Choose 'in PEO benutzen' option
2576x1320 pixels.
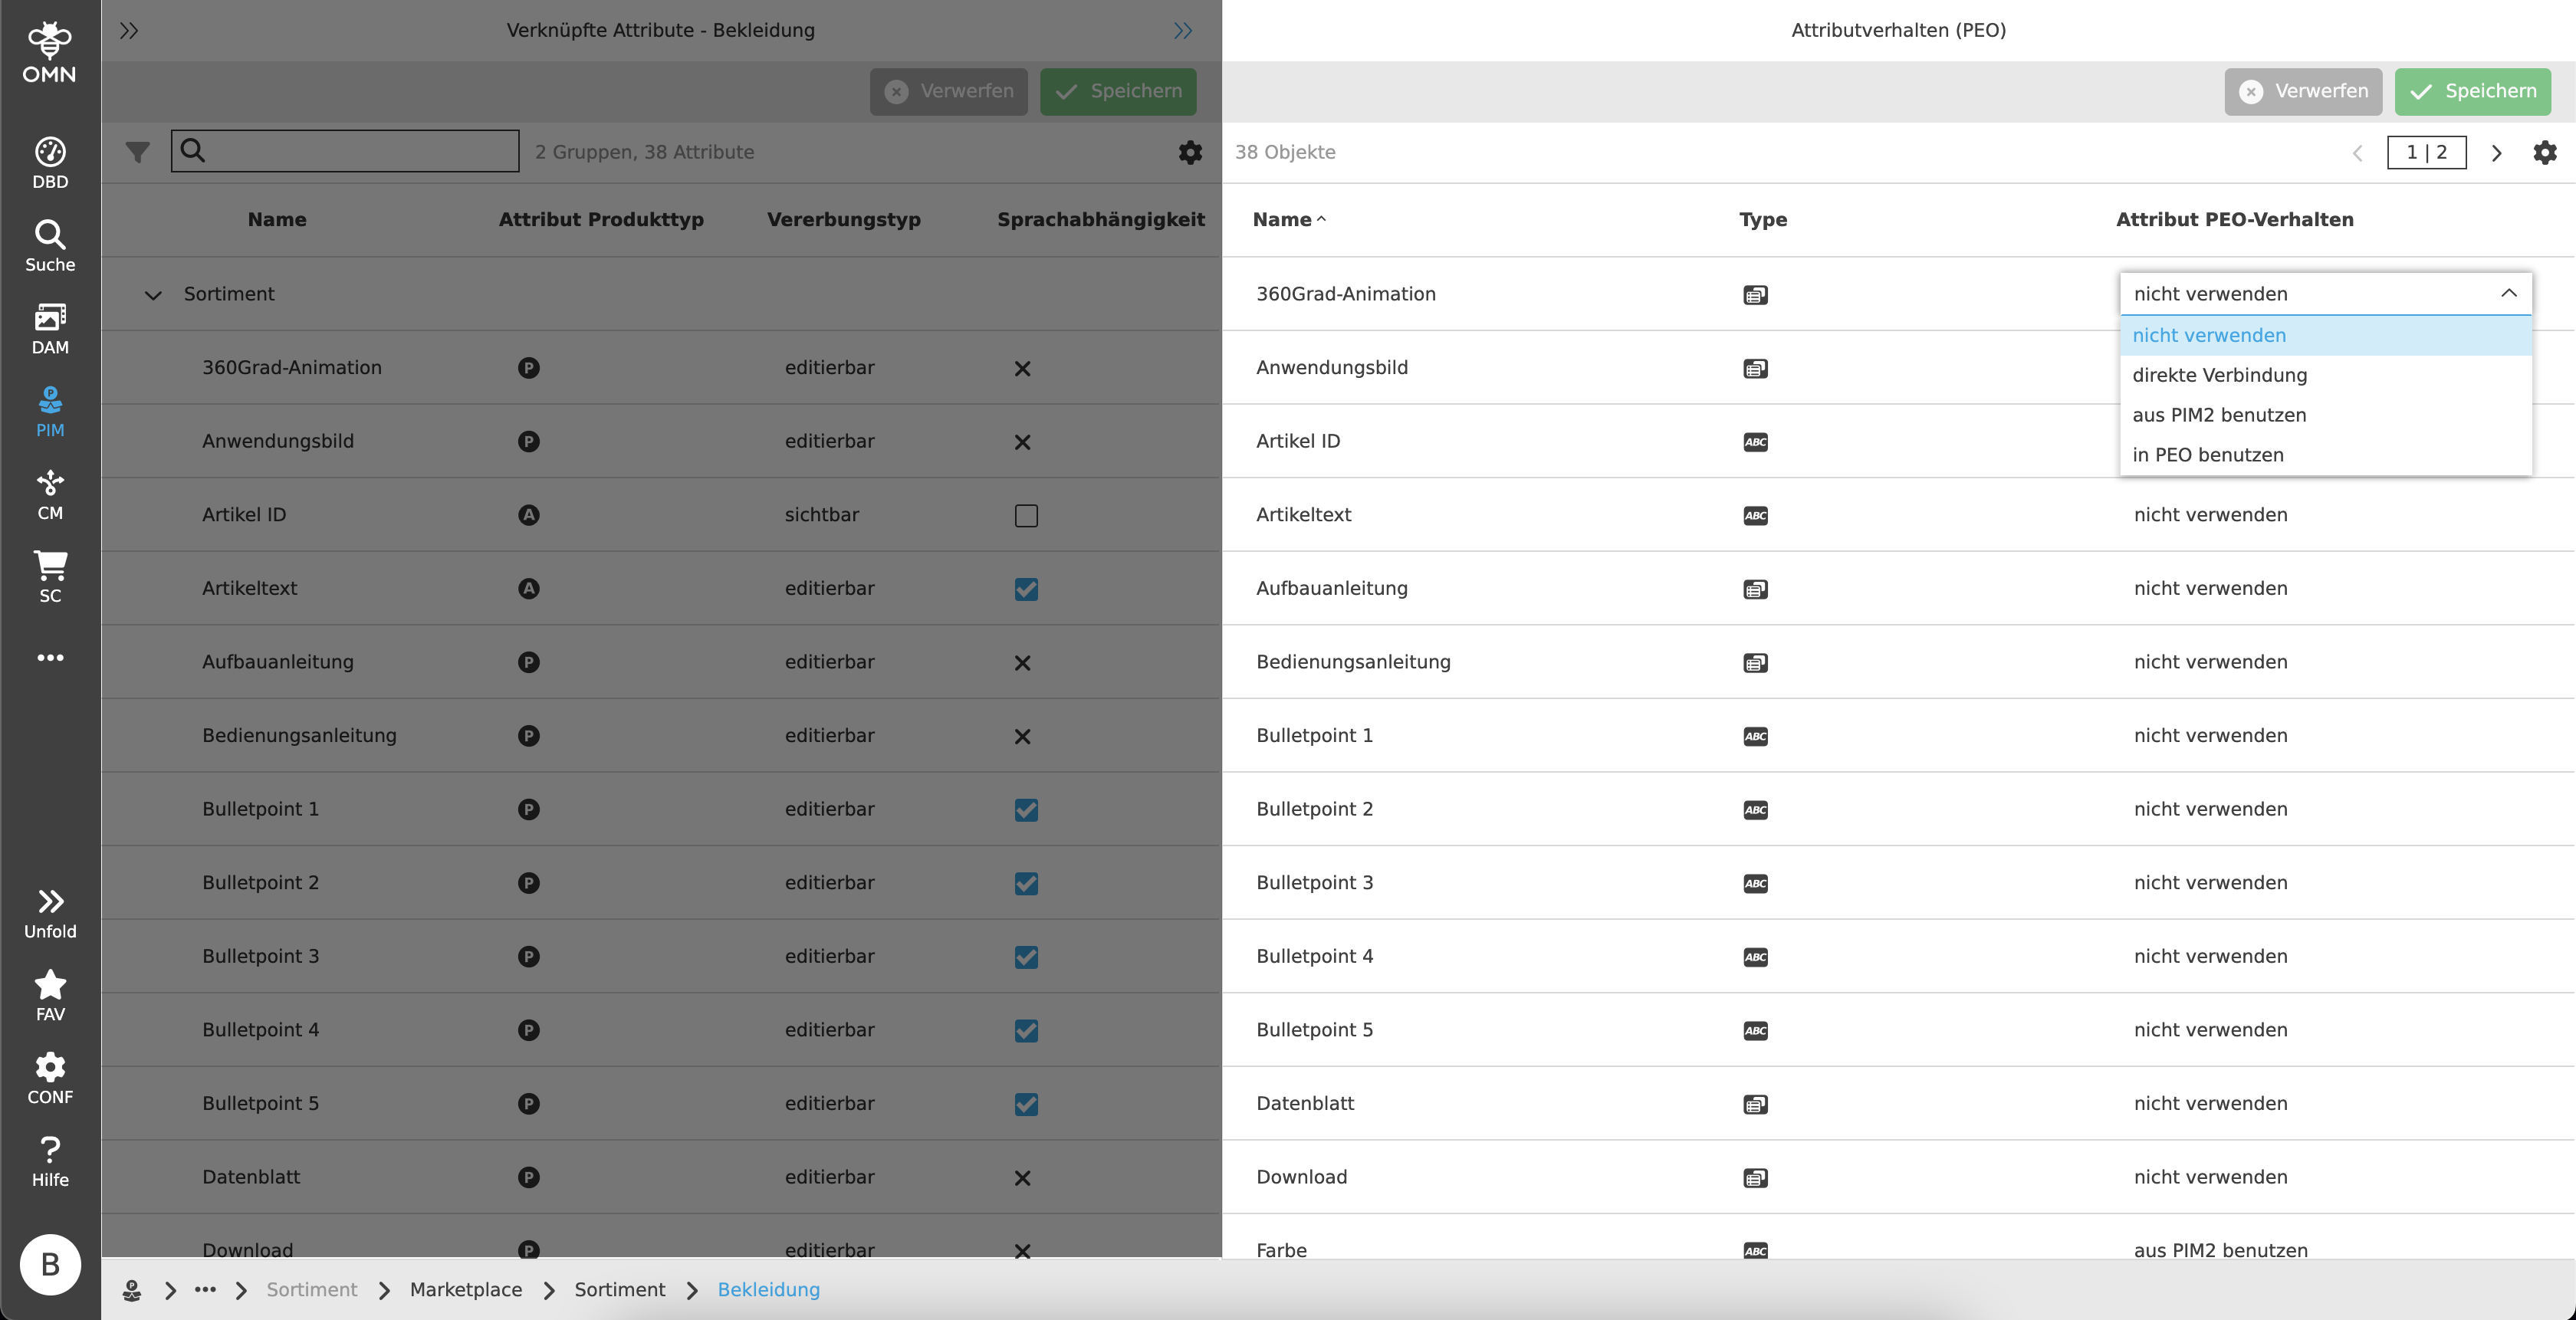tap(2207, 455)
